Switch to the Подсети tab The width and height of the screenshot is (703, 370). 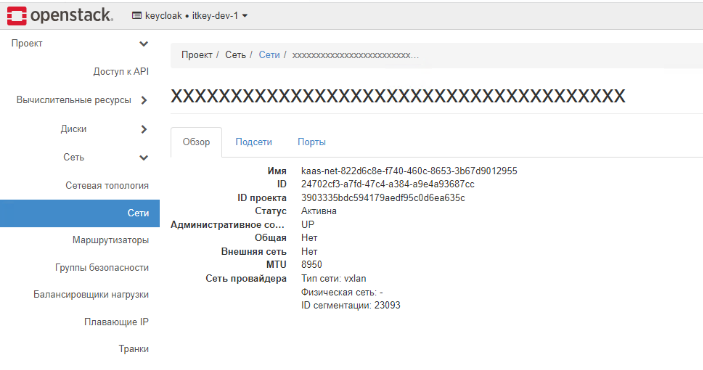(x=254, y=142)
